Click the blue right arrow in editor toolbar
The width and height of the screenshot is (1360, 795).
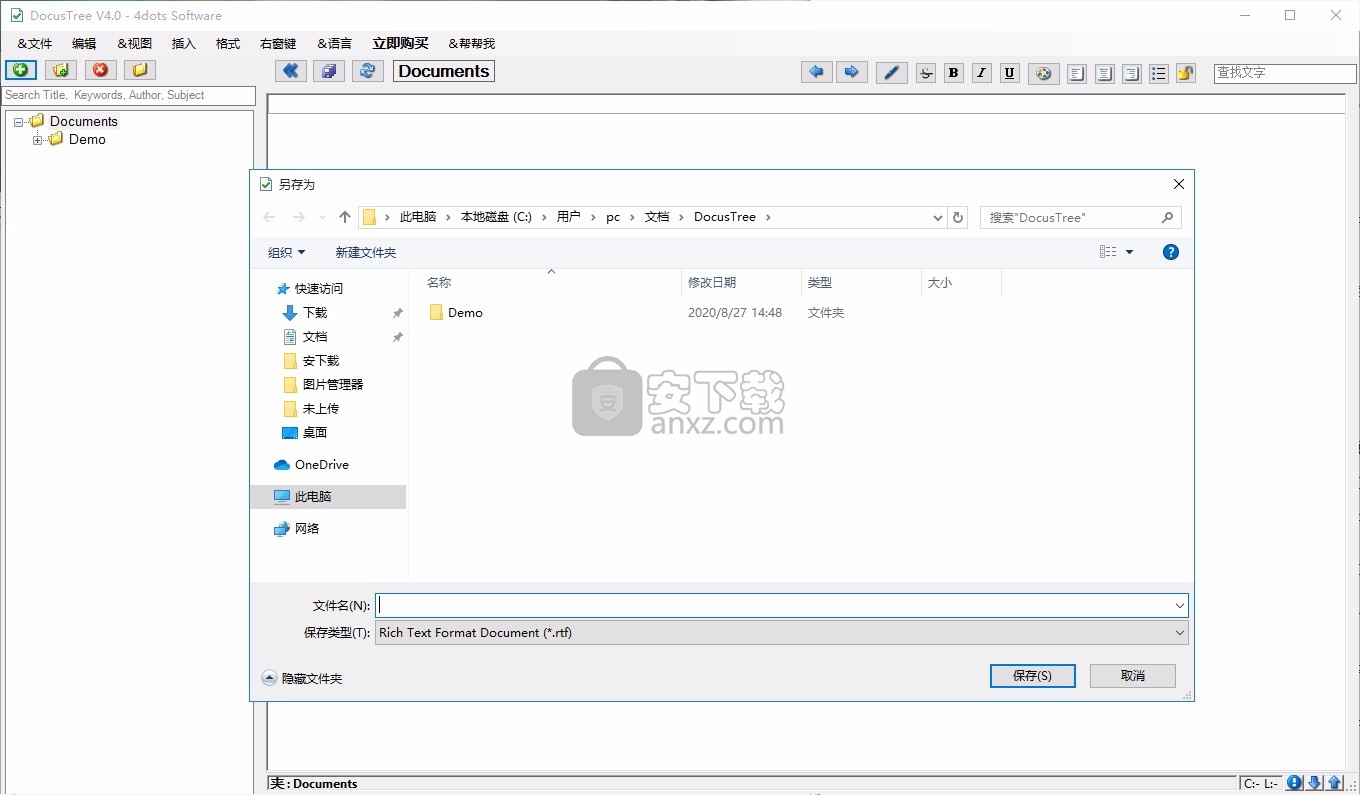coord(852,72)
